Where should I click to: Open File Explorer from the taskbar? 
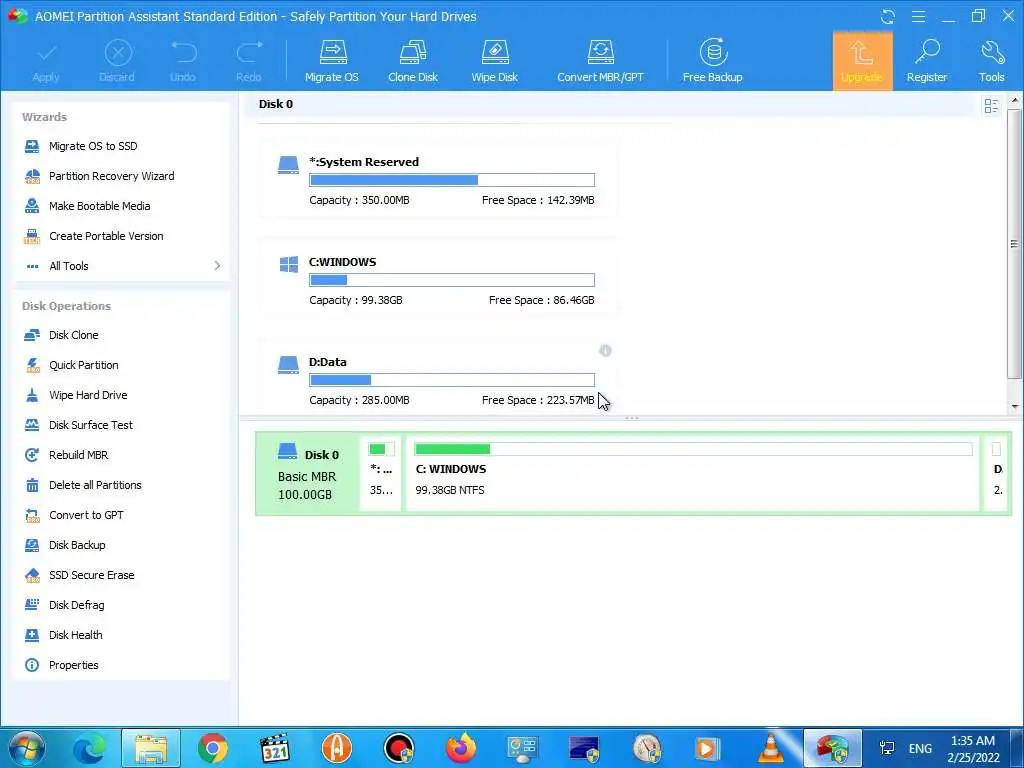[x=151, y=748]
